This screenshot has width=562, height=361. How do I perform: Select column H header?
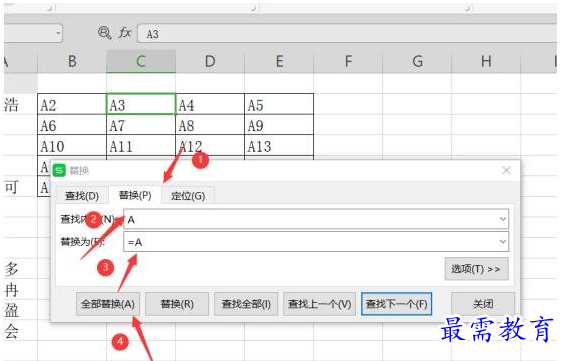click(x=486, y=61)
